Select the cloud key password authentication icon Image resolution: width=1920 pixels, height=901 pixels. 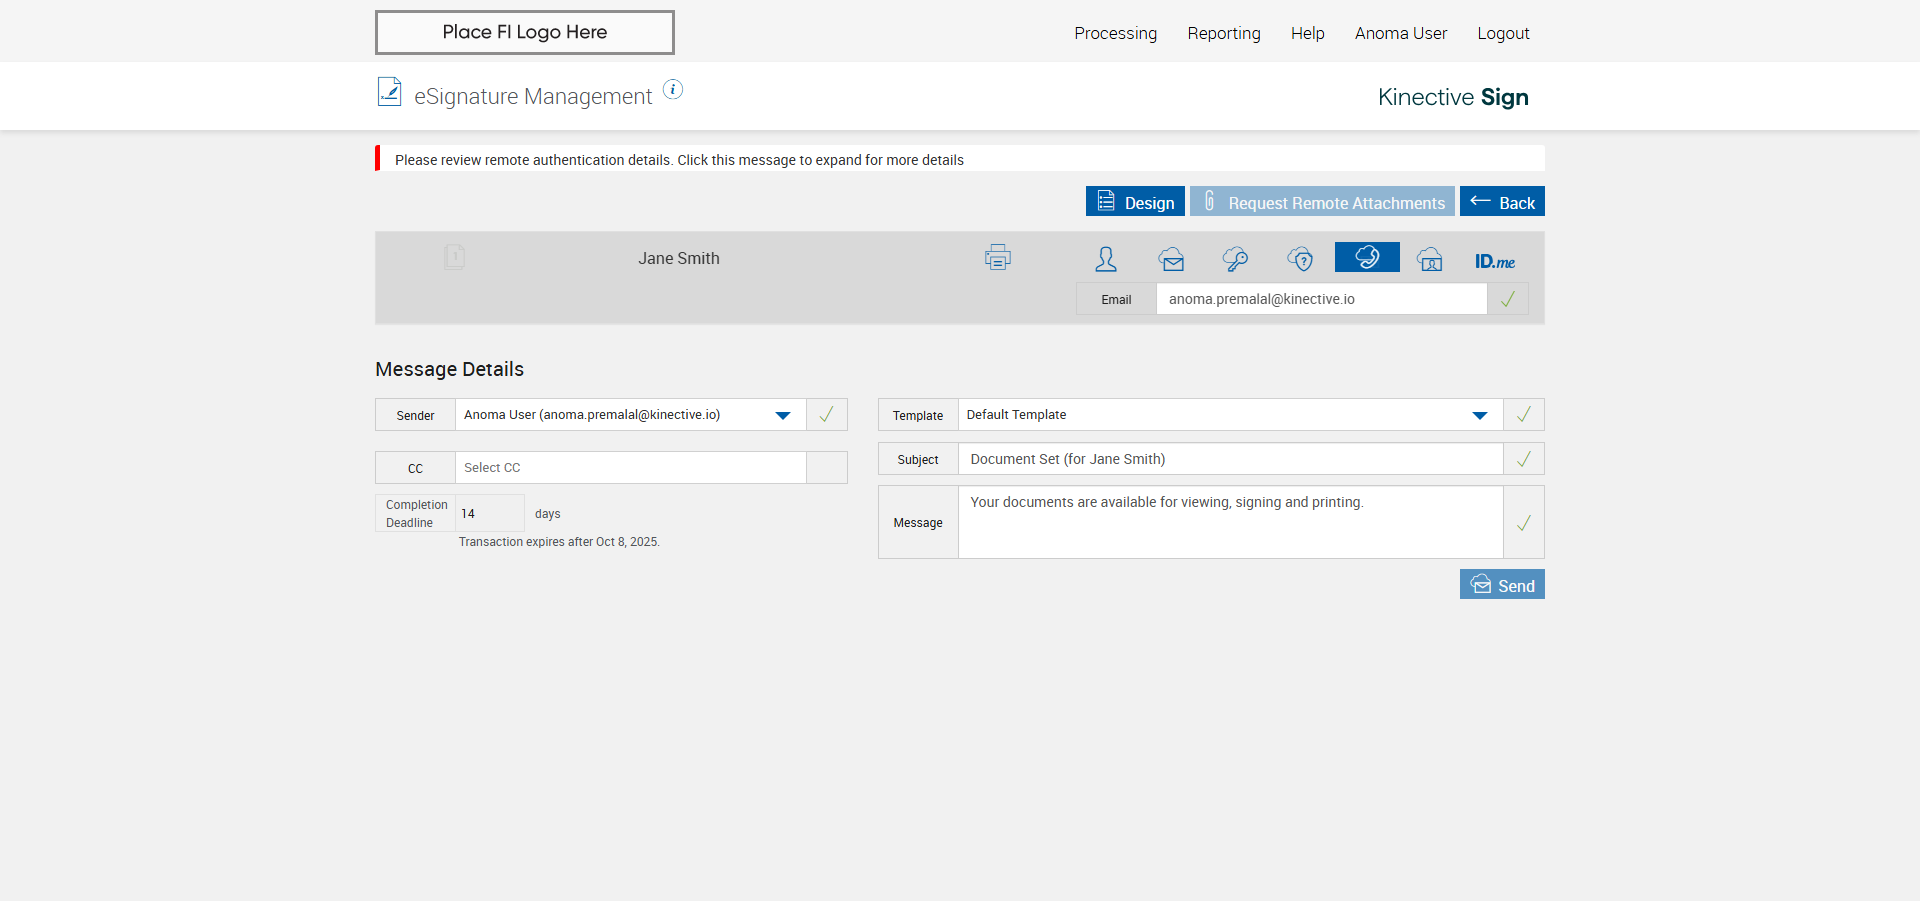tap(1235, 259)
